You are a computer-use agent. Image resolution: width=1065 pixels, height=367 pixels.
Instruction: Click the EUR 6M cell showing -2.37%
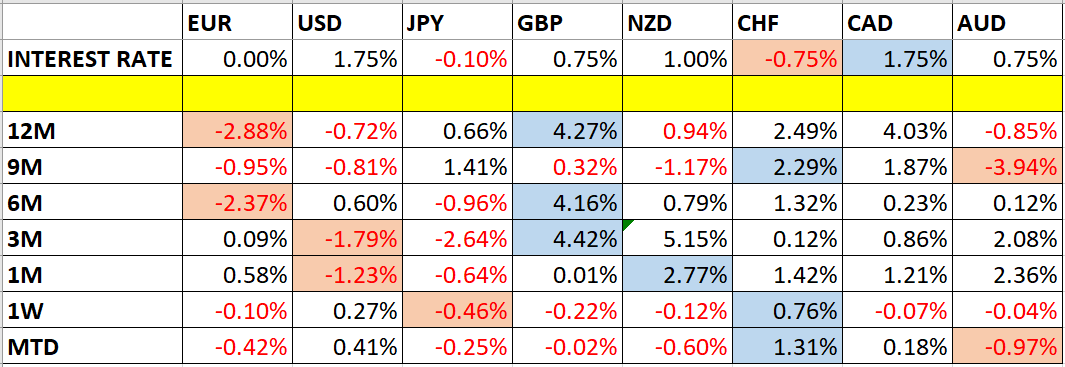coord(238,203)
